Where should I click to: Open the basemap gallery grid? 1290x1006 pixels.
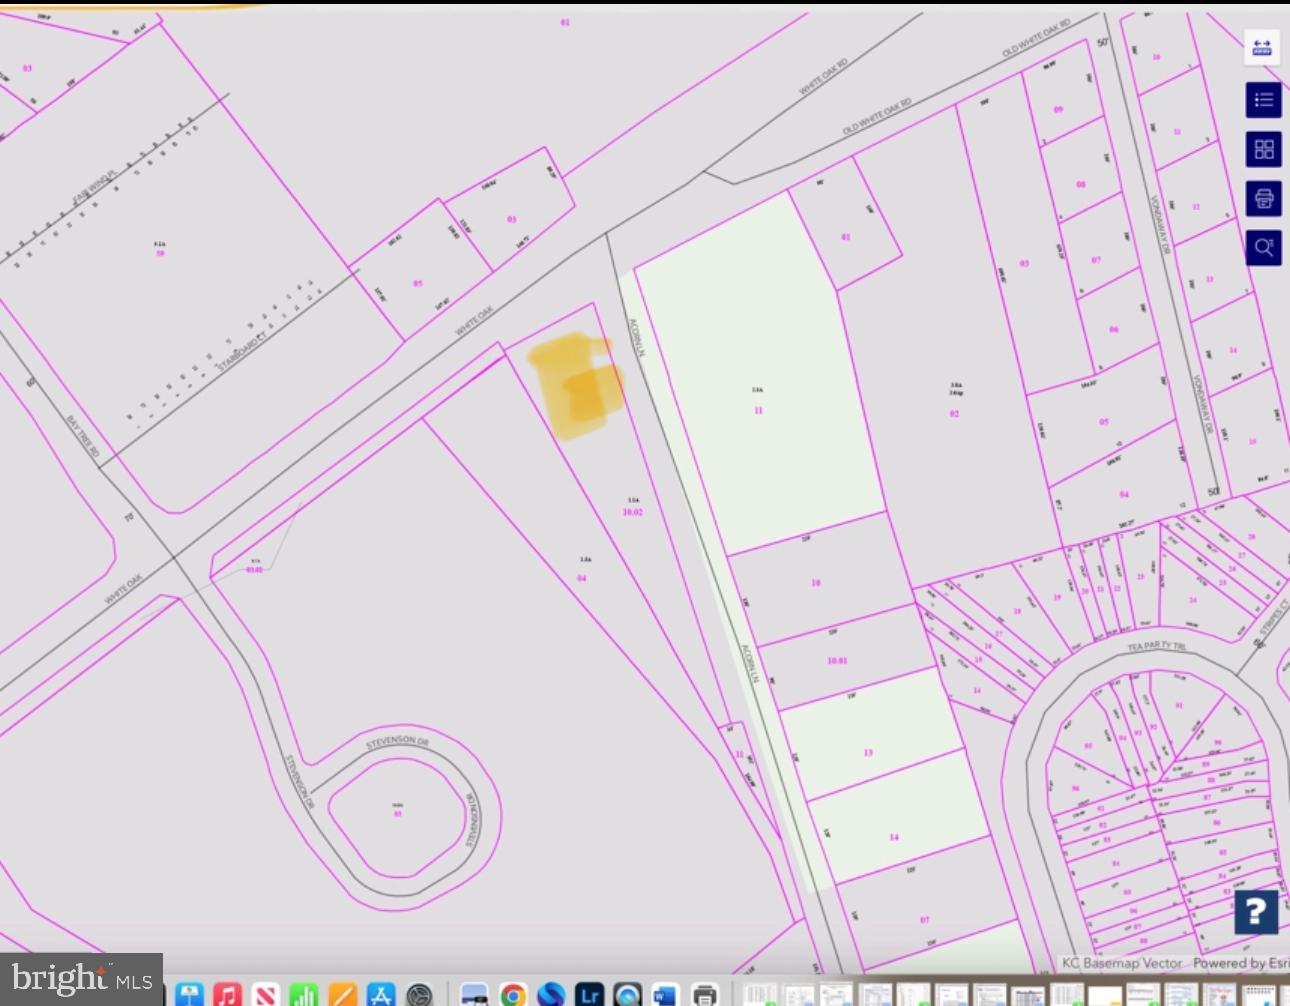1263,149
